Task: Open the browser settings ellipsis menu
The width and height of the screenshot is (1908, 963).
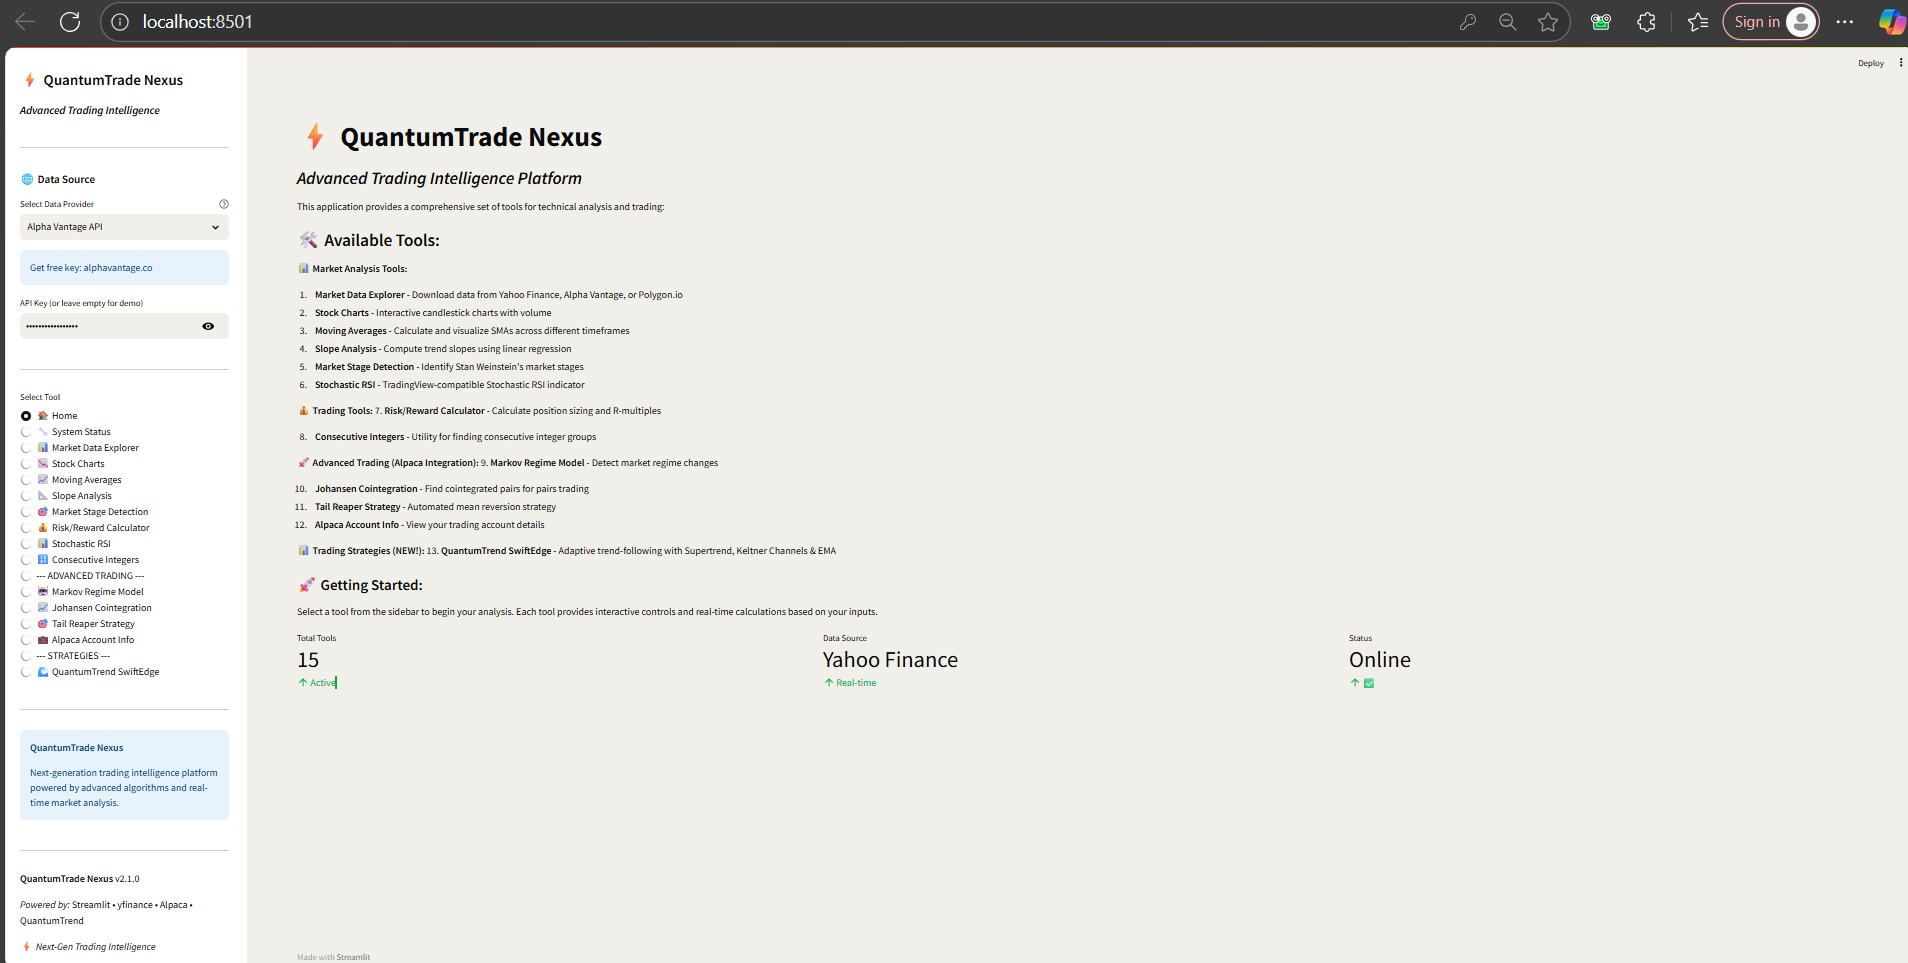Action: [1845, 22]
